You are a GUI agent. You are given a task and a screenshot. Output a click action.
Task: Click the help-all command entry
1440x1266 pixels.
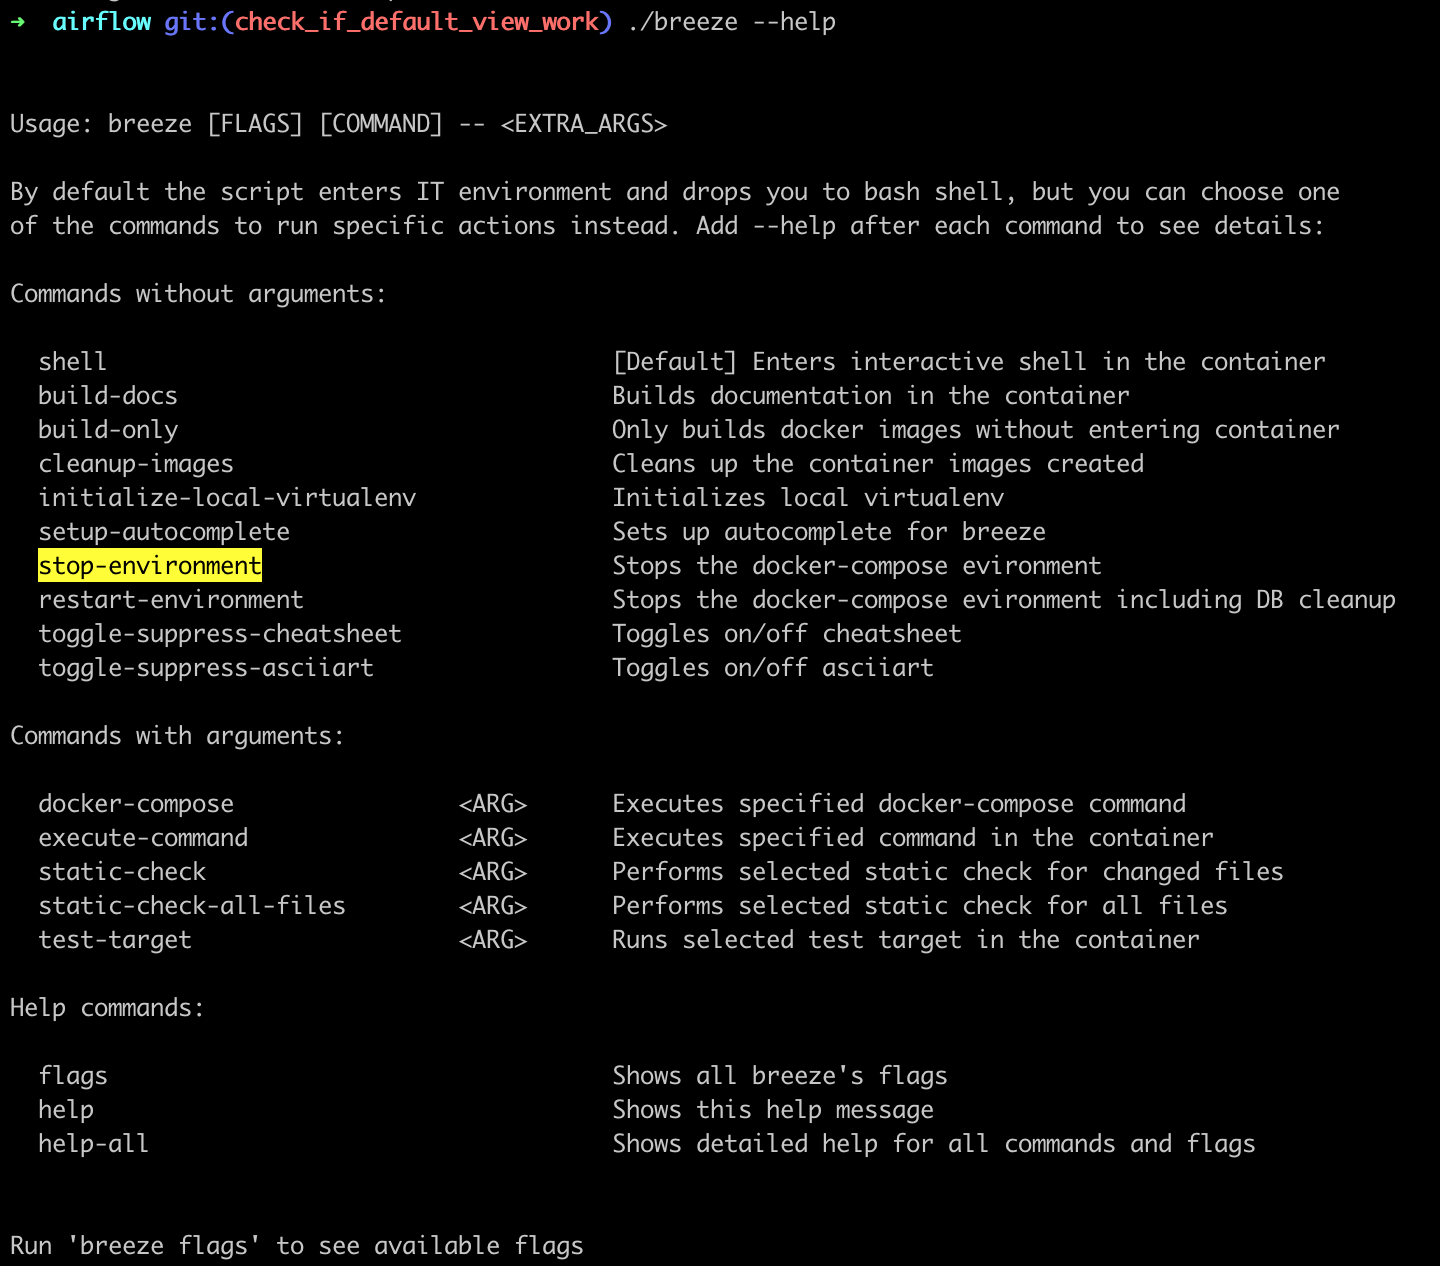[x=94, y=1144]
